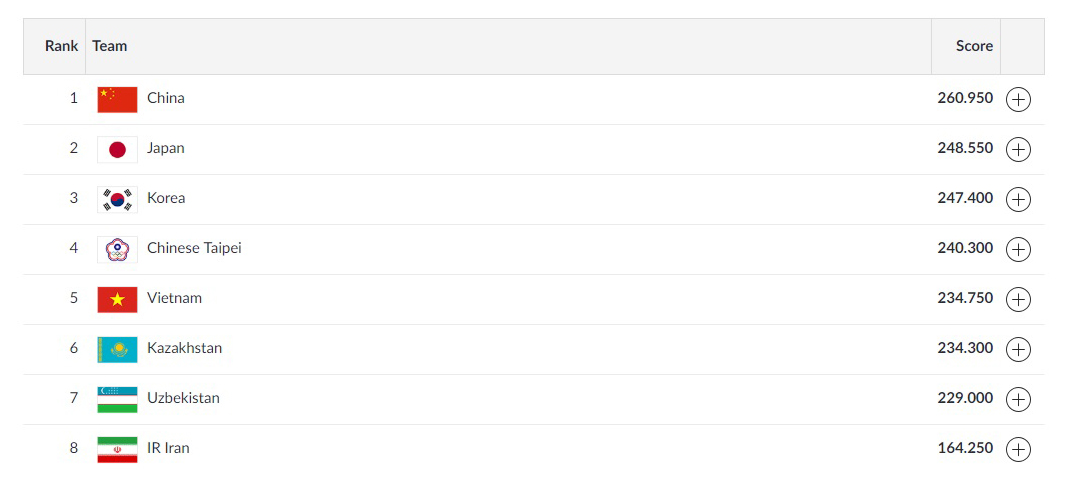This screenshot has height=498, width=1080.
Task: Sort by the Score column header
Action: tap(974, 46)
